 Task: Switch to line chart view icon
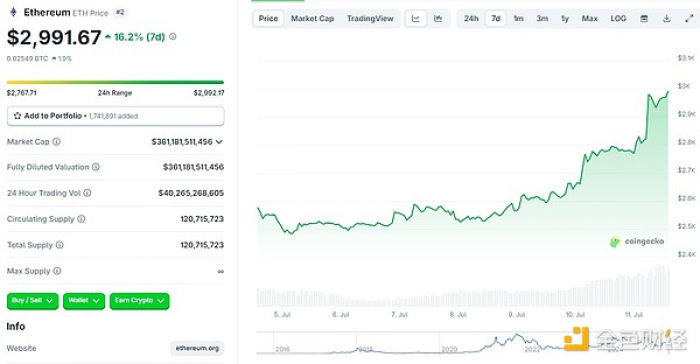pyautogui.click(x=416, y=19)
